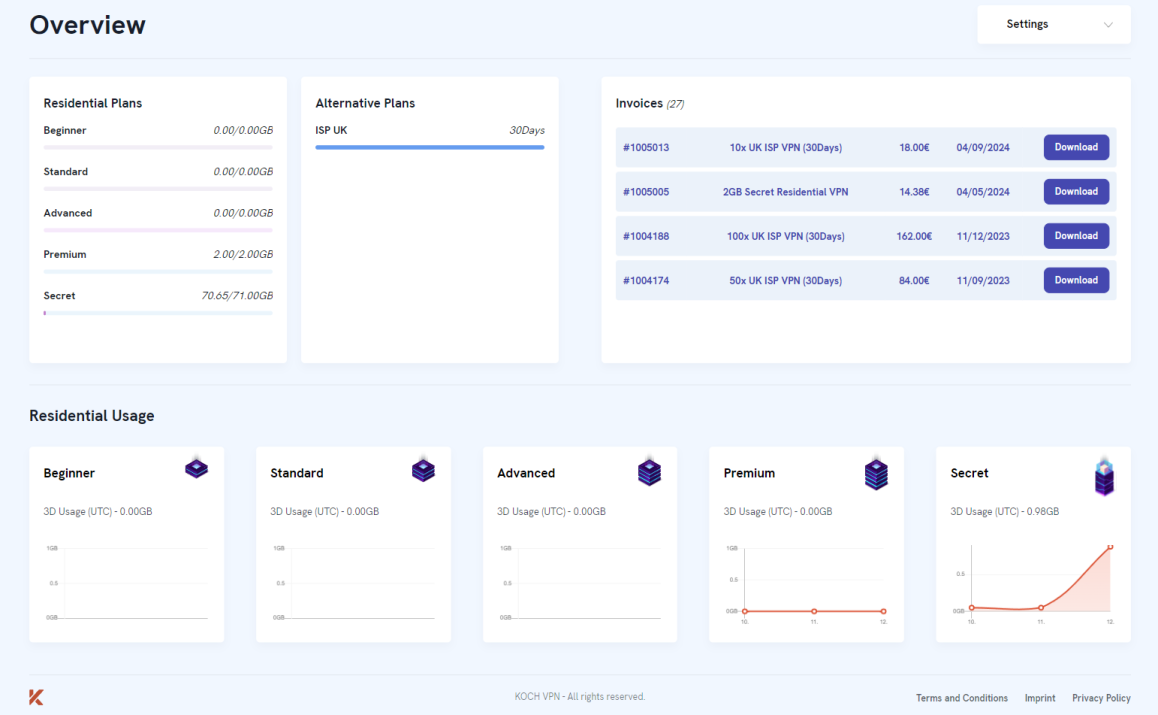Image resolution: width=1158 pixels, height=715 pixels.
Task: Click '2GB Secret Residential VPN' description
Action: [786, 192]
